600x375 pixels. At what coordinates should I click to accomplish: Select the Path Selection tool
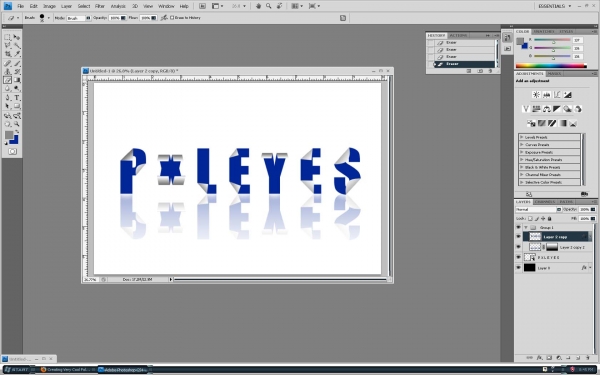coord(7,106)
